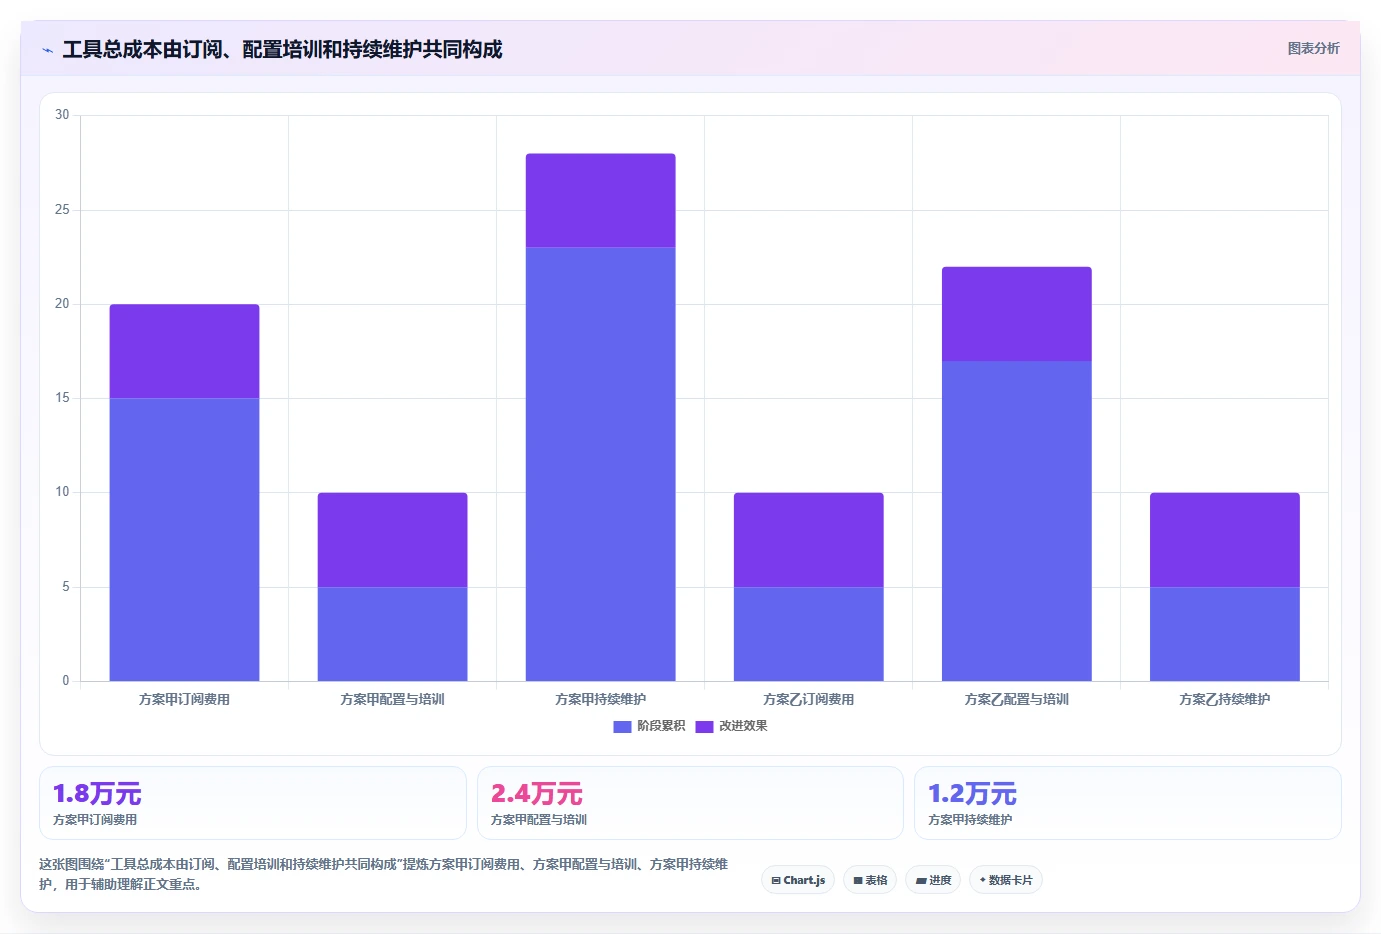Click the chart description paragraph starting 这张图围绕

pos(384,874)
